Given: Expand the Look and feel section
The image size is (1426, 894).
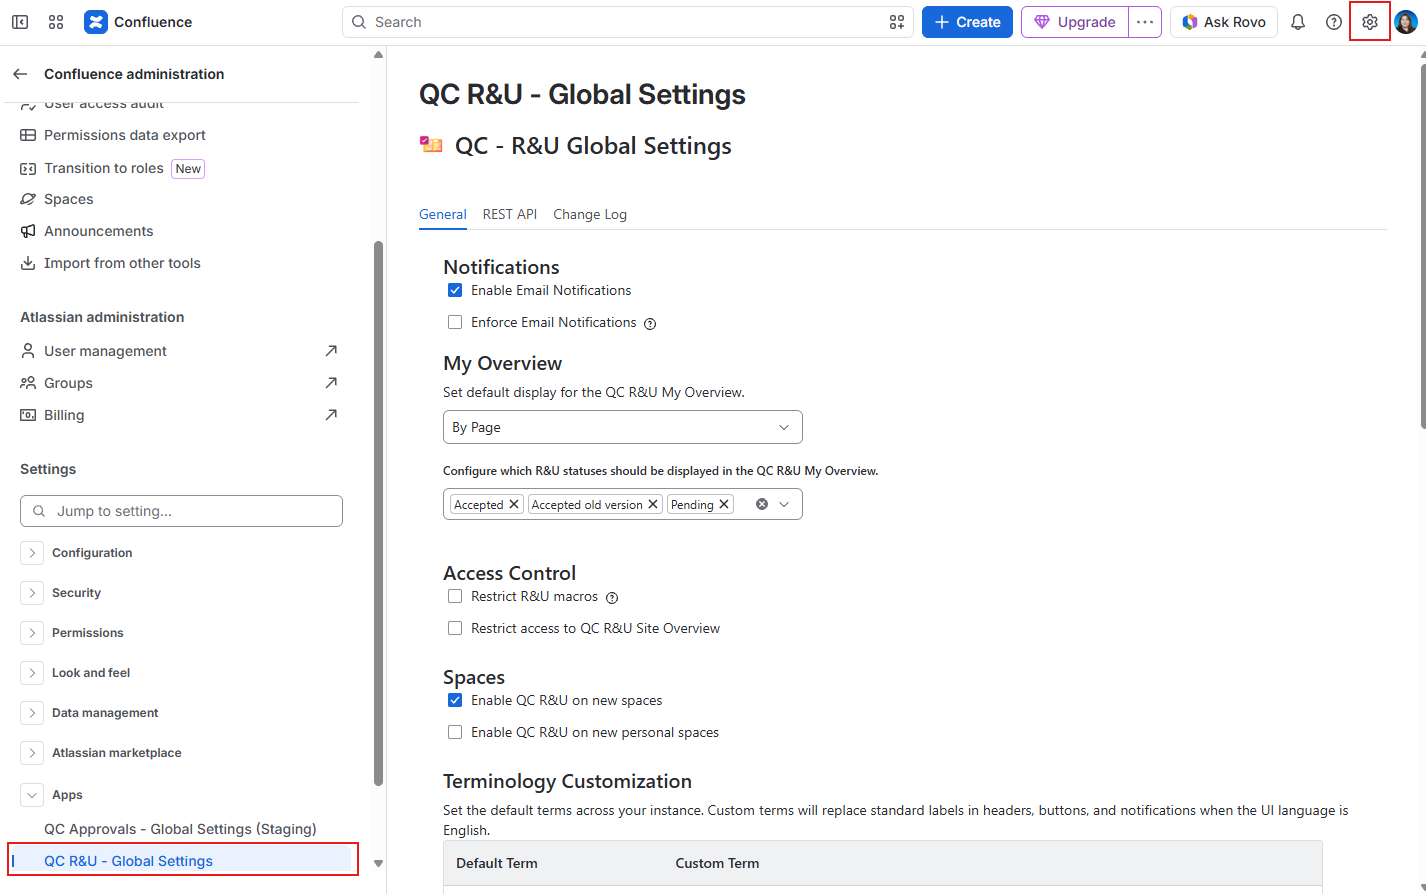Looking at the screenshot, I should coord(32,673).
